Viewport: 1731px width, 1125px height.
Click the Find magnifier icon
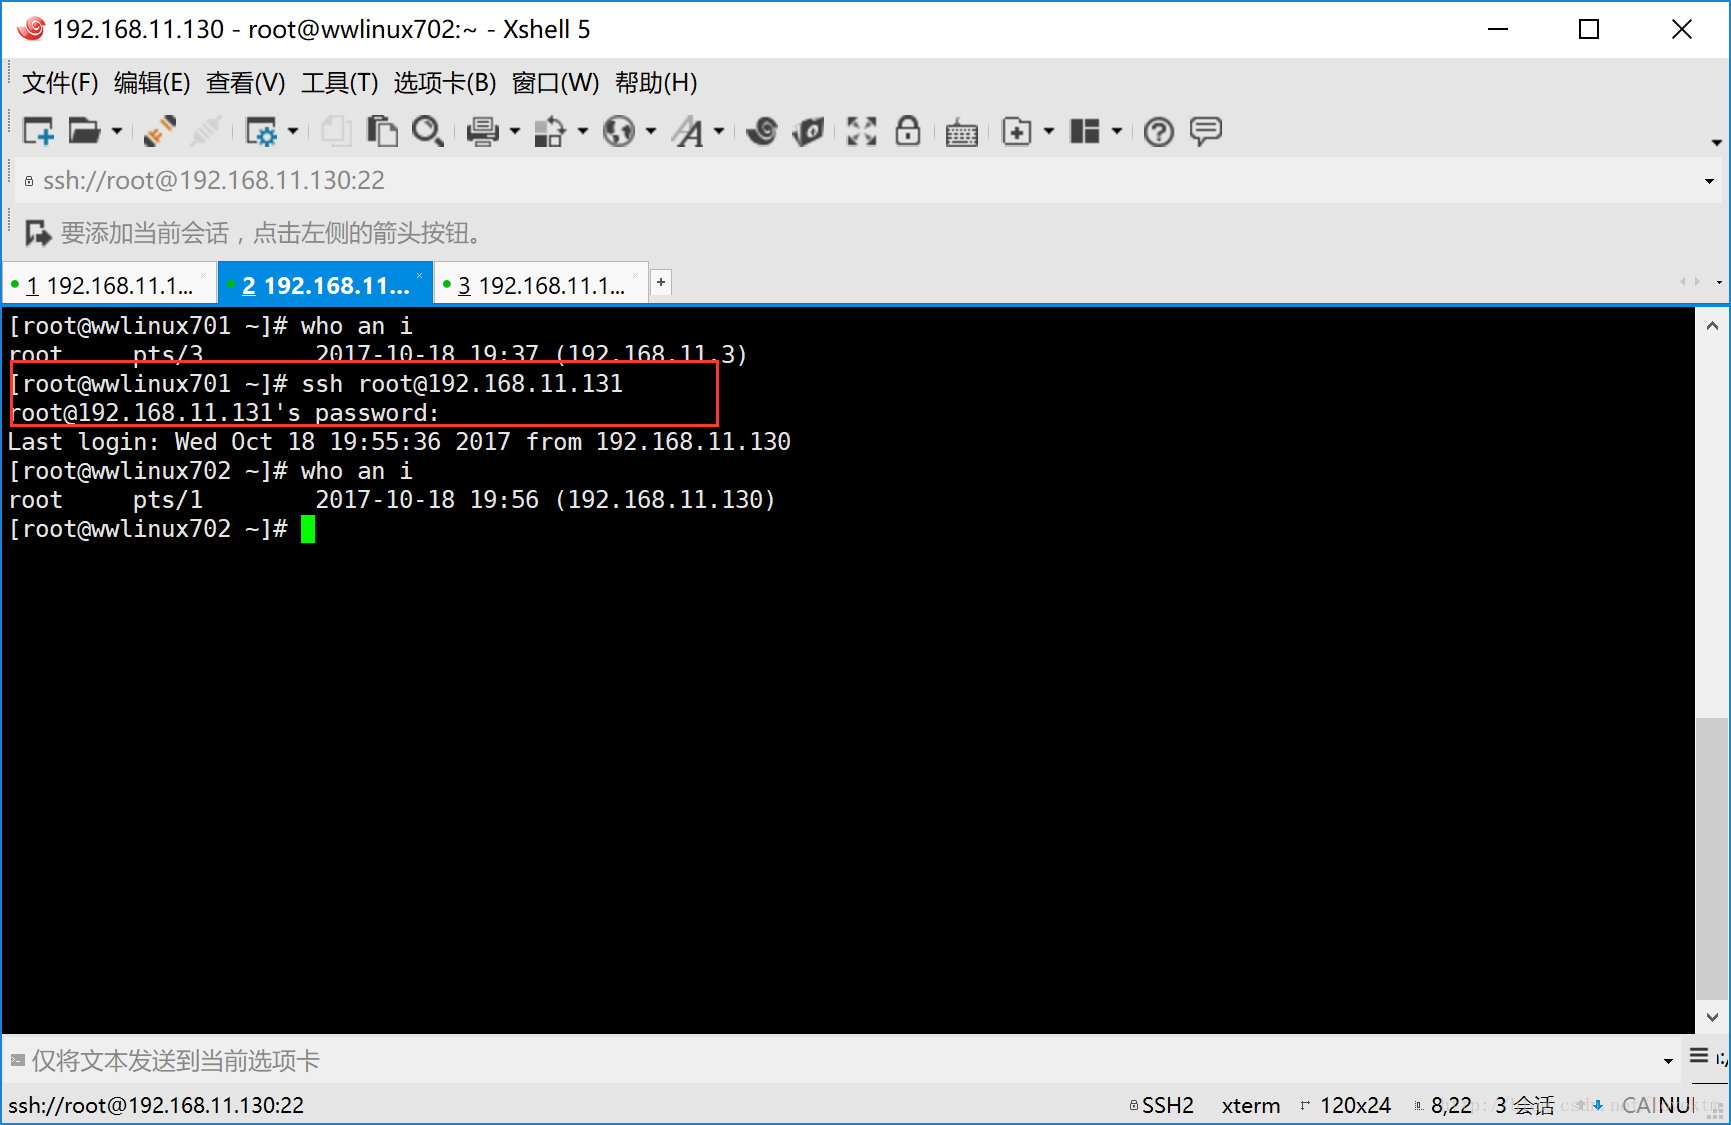click(x=428, y=131)
